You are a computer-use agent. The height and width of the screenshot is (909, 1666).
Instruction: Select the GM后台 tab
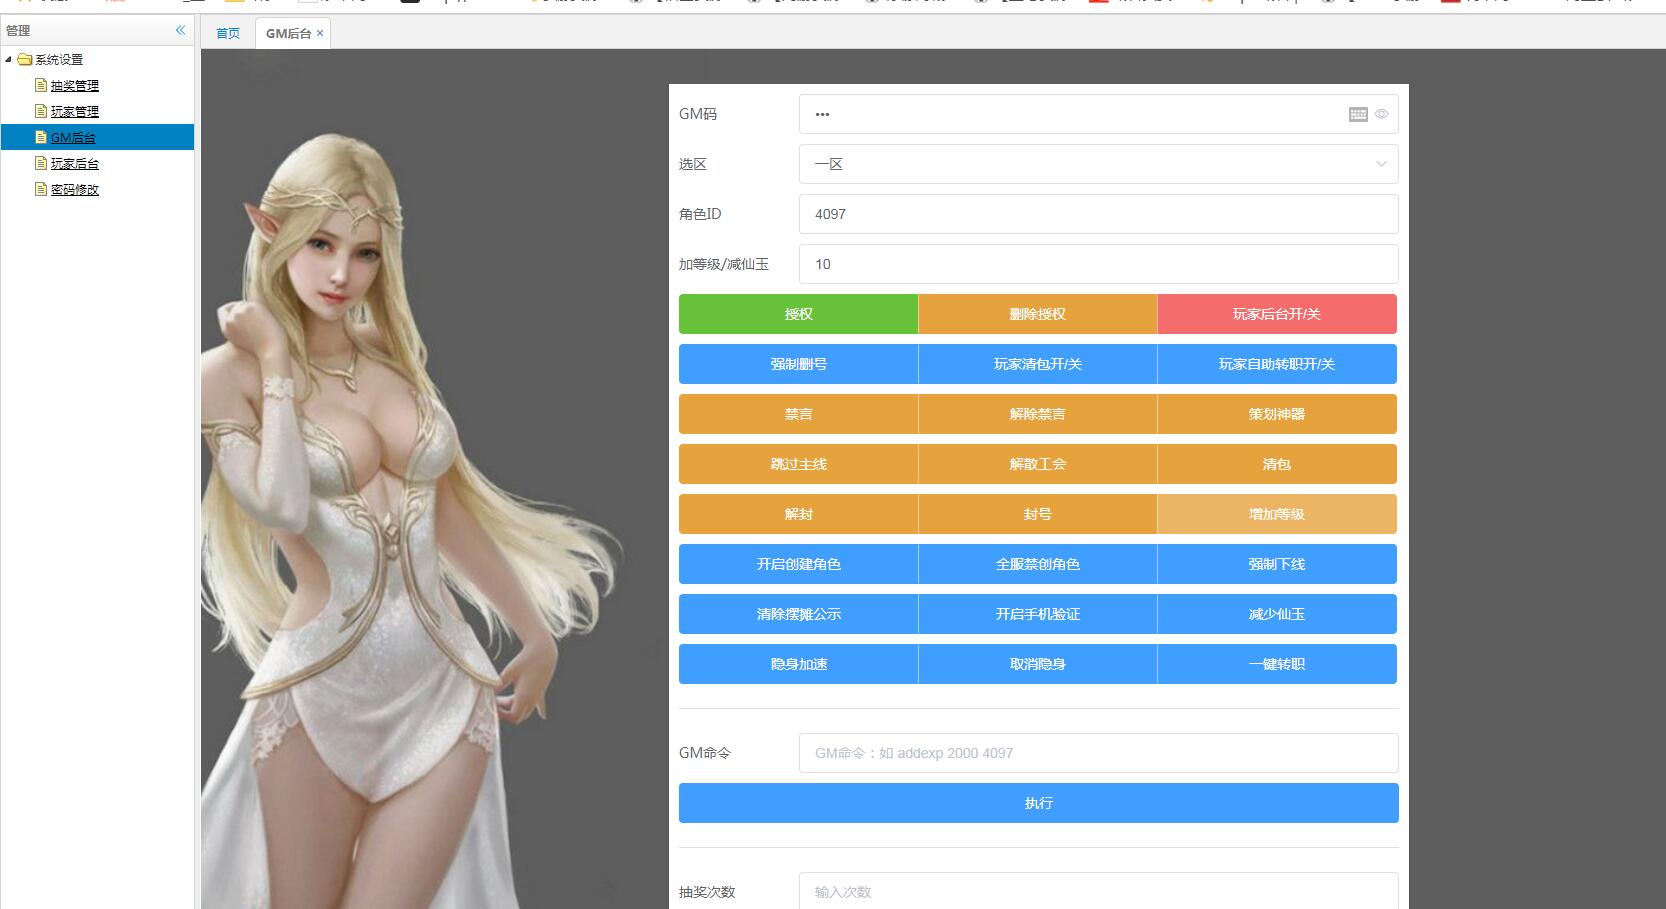click(288, 33)
